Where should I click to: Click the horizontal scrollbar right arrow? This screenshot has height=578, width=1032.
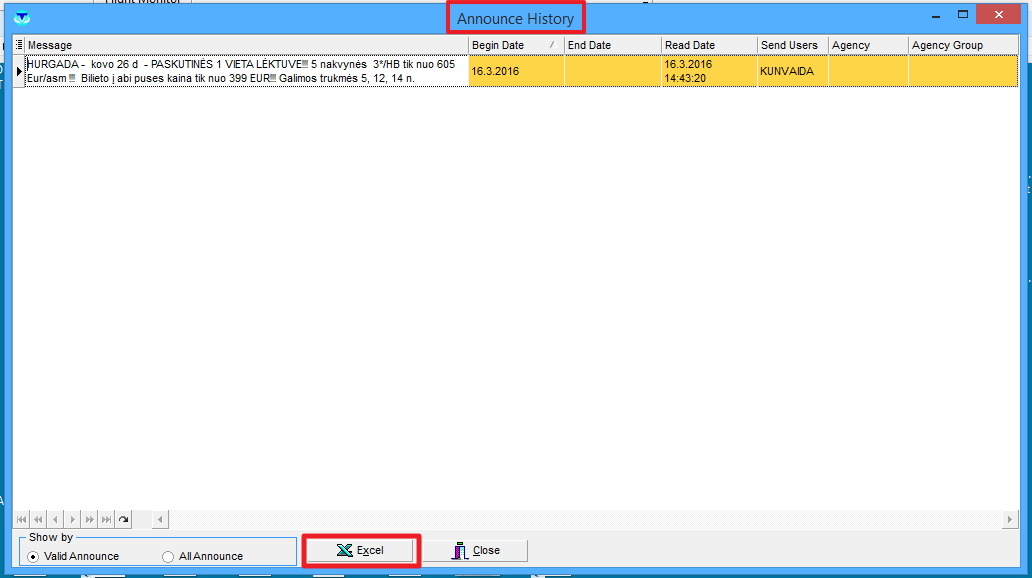tap(1010, 520)
